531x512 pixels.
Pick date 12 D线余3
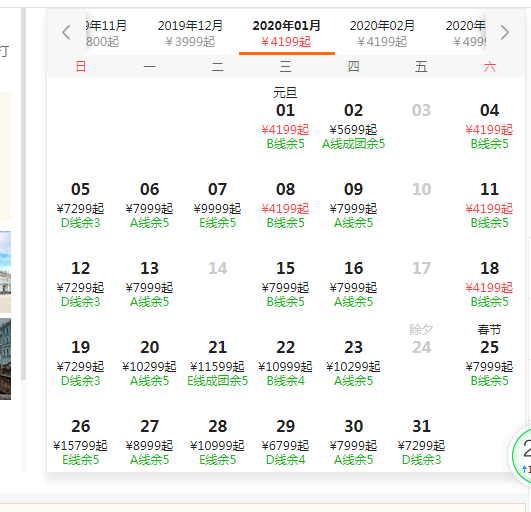tap(81, 284)
